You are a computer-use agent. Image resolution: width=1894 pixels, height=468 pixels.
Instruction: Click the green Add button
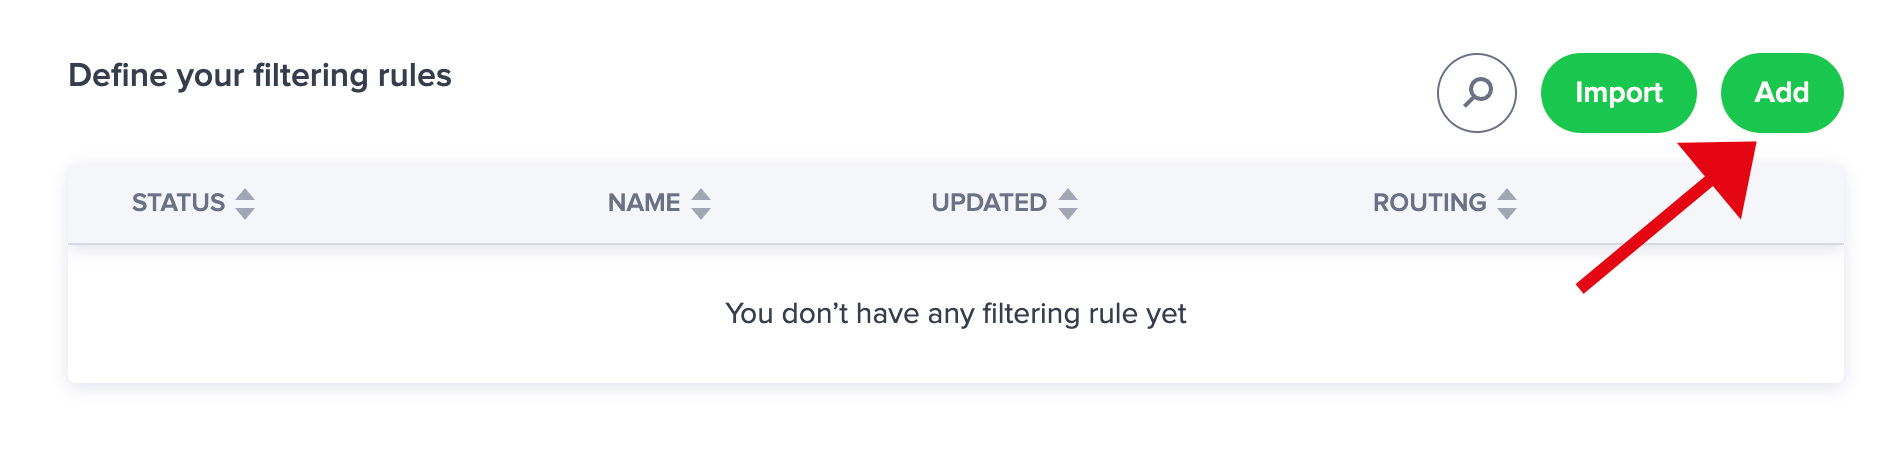pyautogui.click(x=1782, y=93)
